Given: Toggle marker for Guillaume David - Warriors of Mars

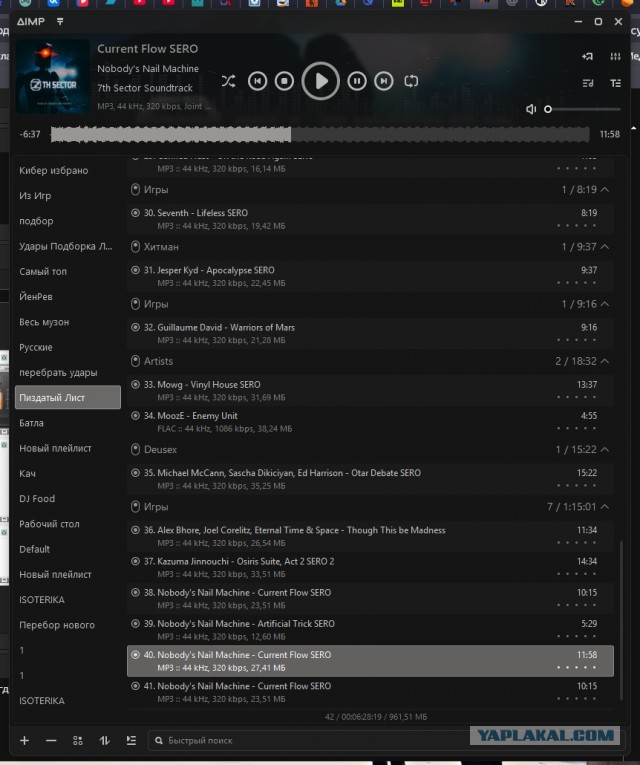Looking at the screenshot, I should click(x=136, y=327).
